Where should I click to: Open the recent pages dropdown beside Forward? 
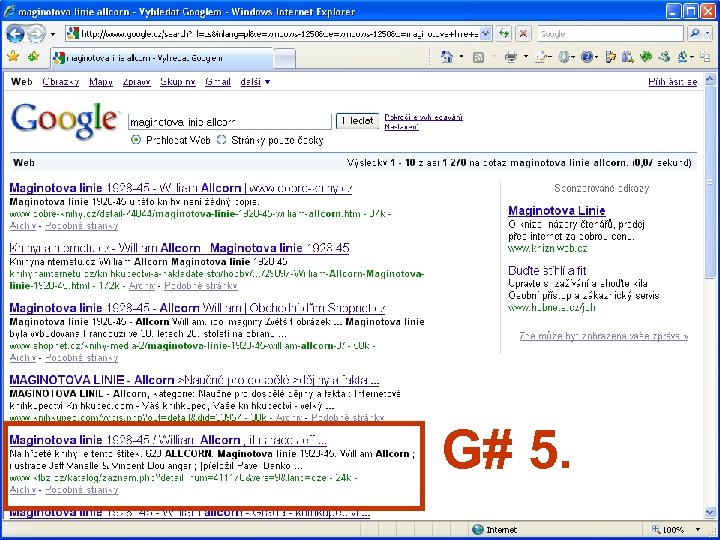coord(53,34)
